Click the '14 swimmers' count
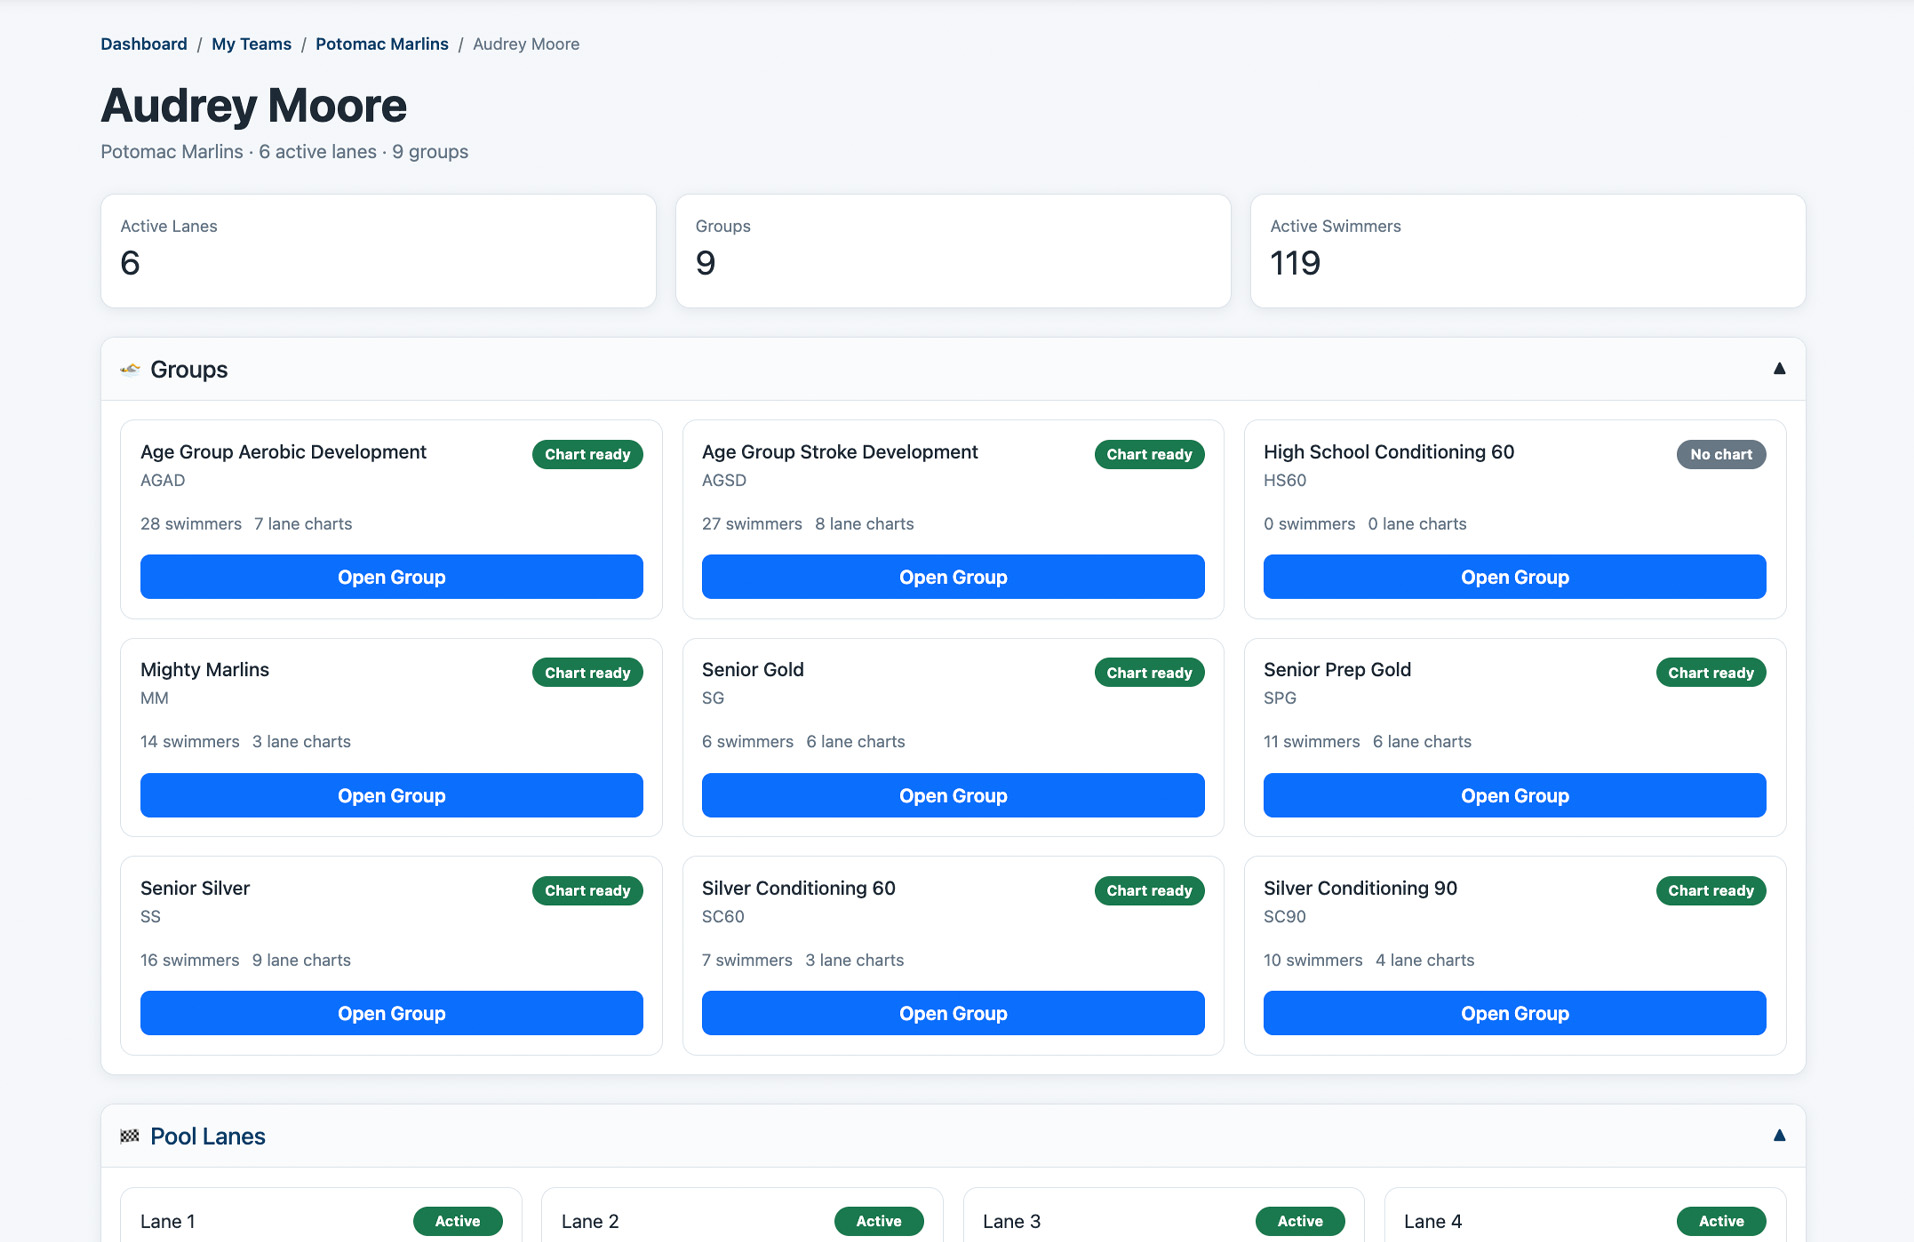1914x1242 pixels. (x=190, y=742)
